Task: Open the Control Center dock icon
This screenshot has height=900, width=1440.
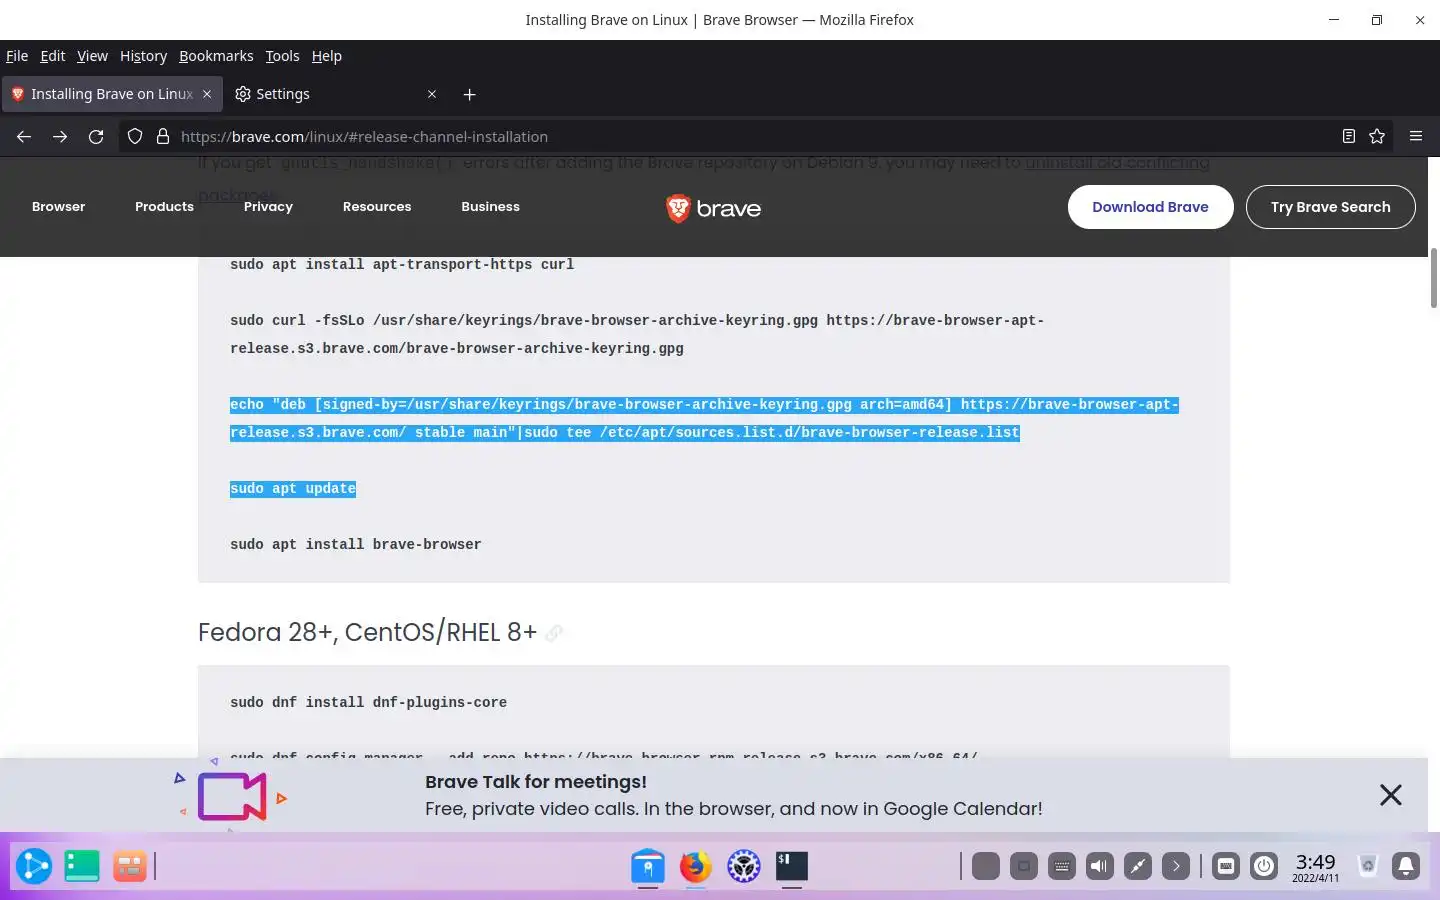Action: pos(743,866)
